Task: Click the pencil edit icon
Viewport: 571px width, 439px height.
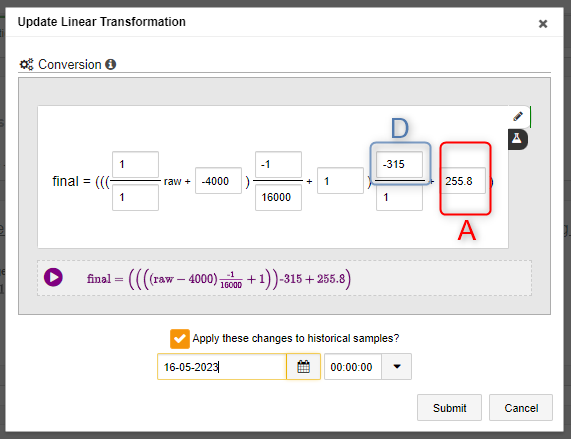Action: [518, 116]
